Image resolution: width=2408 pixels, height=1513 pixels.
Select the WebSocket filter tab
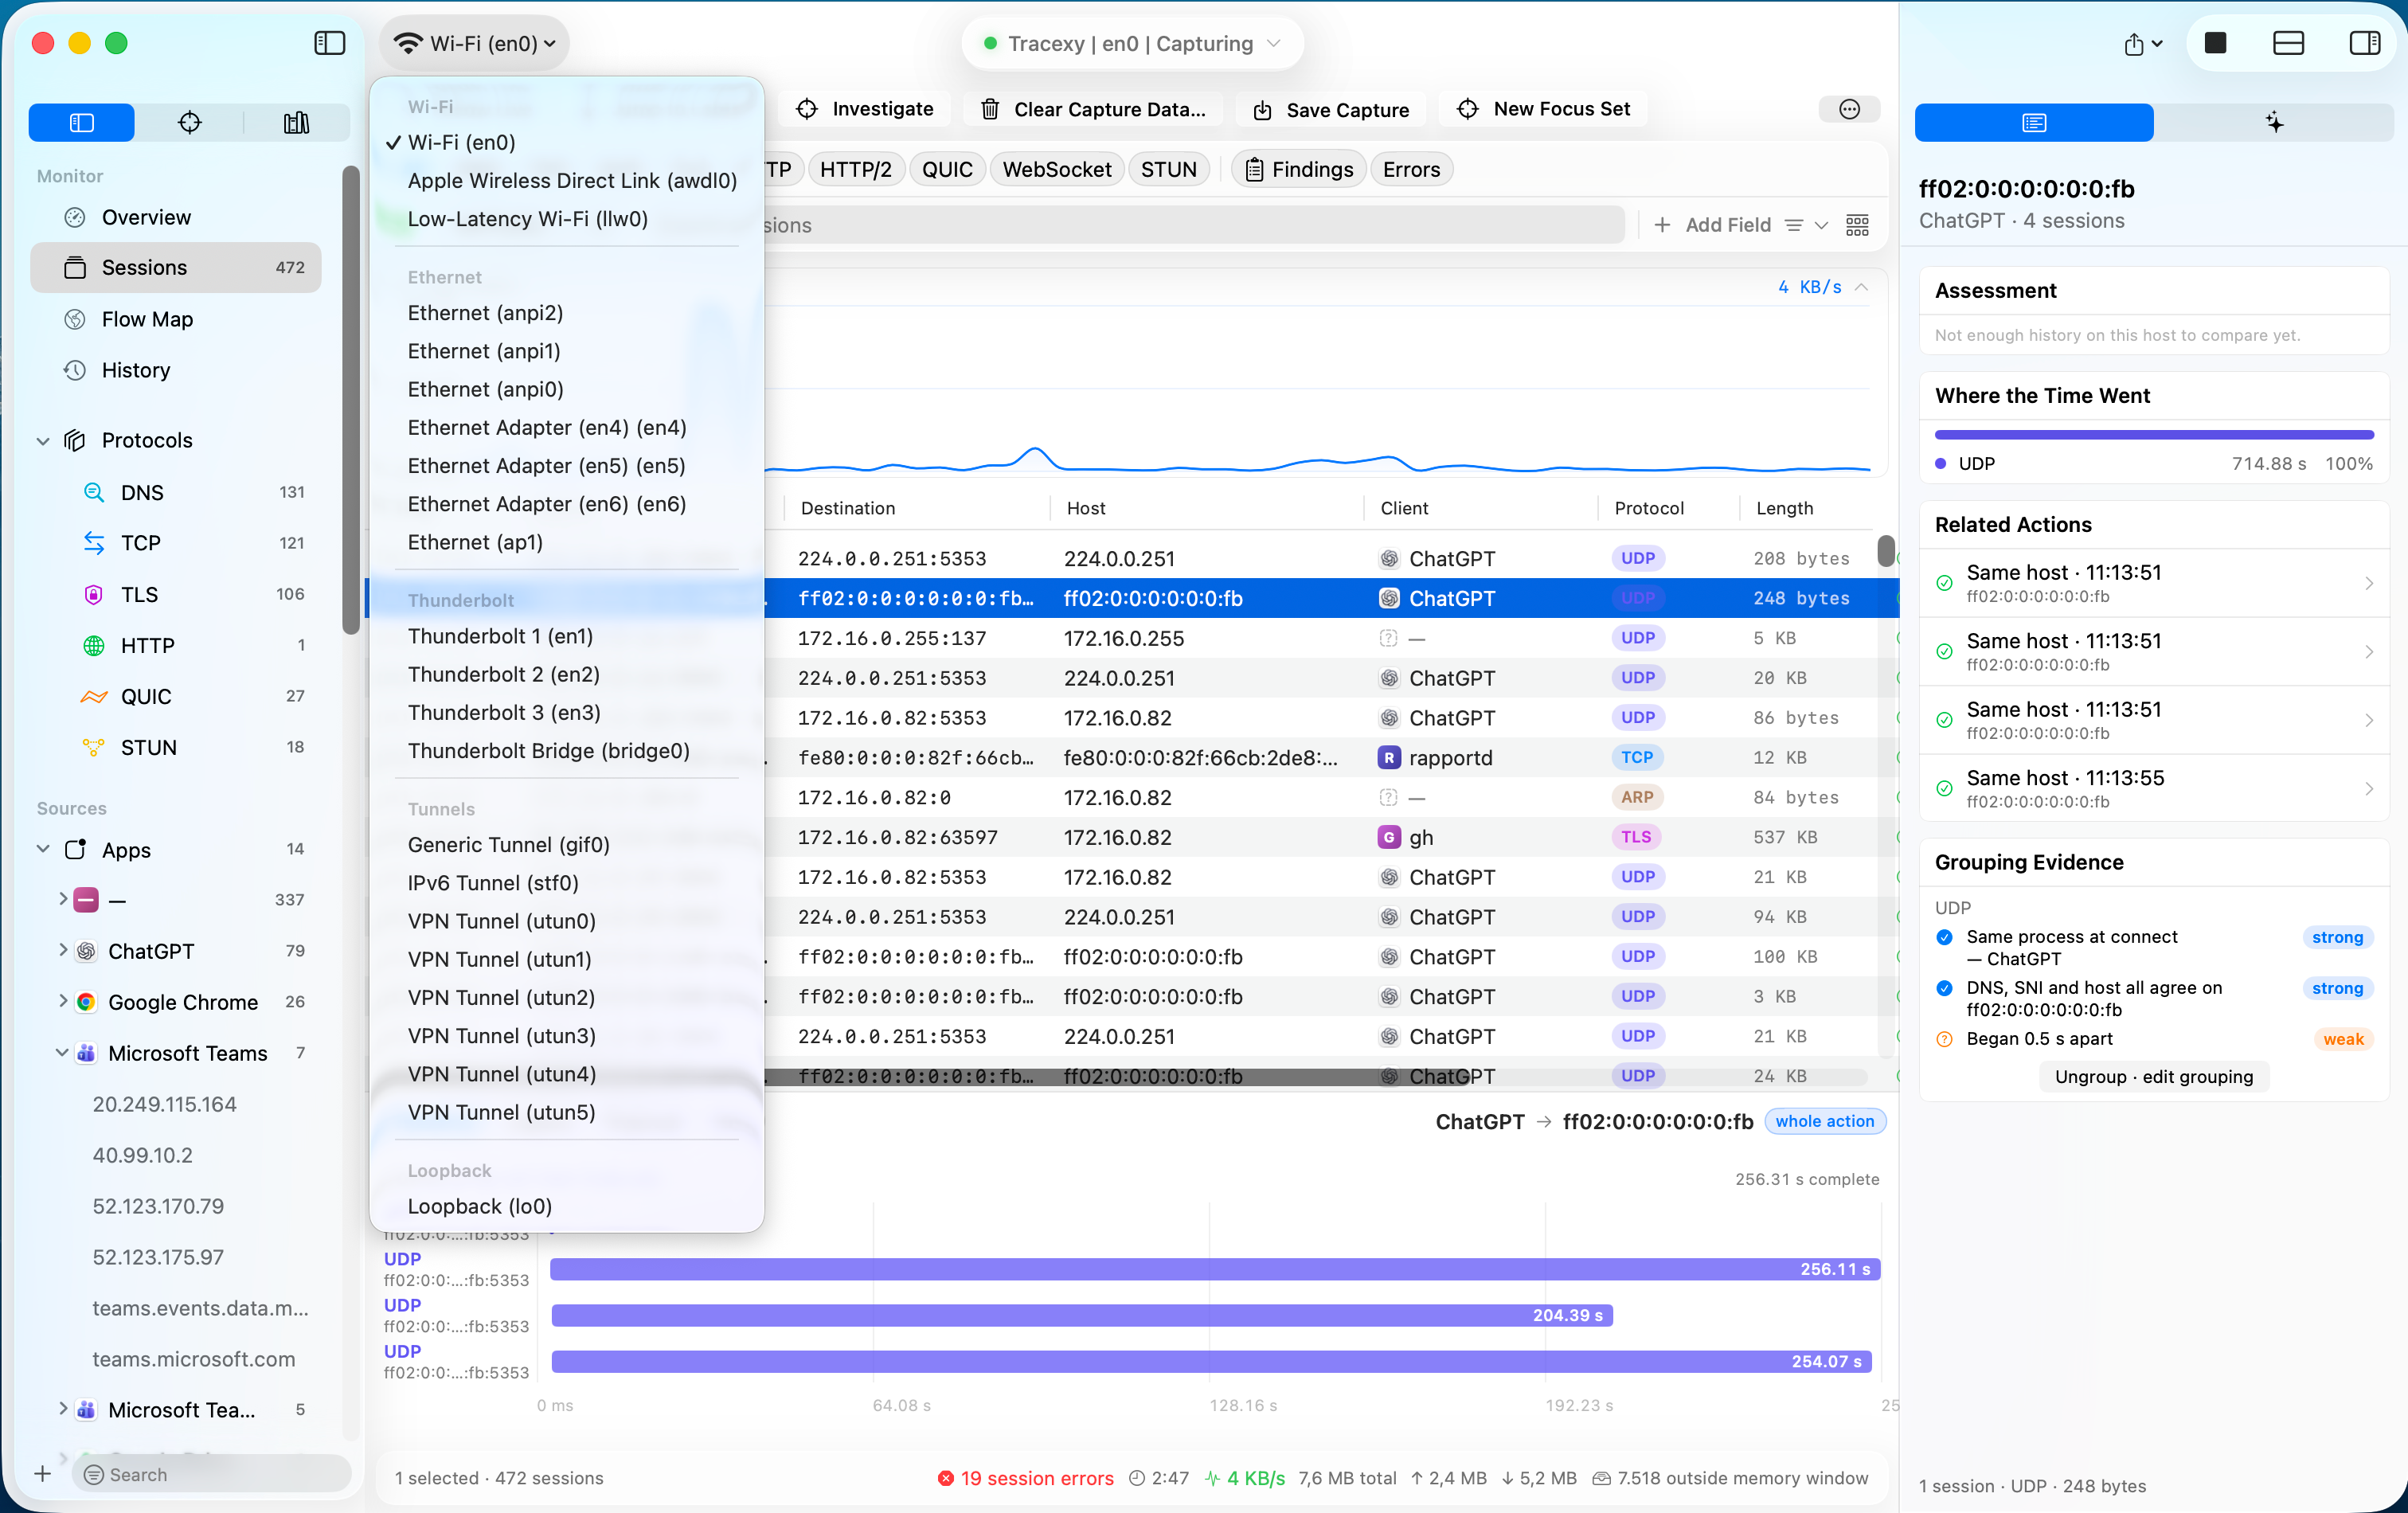(1057, 169)
